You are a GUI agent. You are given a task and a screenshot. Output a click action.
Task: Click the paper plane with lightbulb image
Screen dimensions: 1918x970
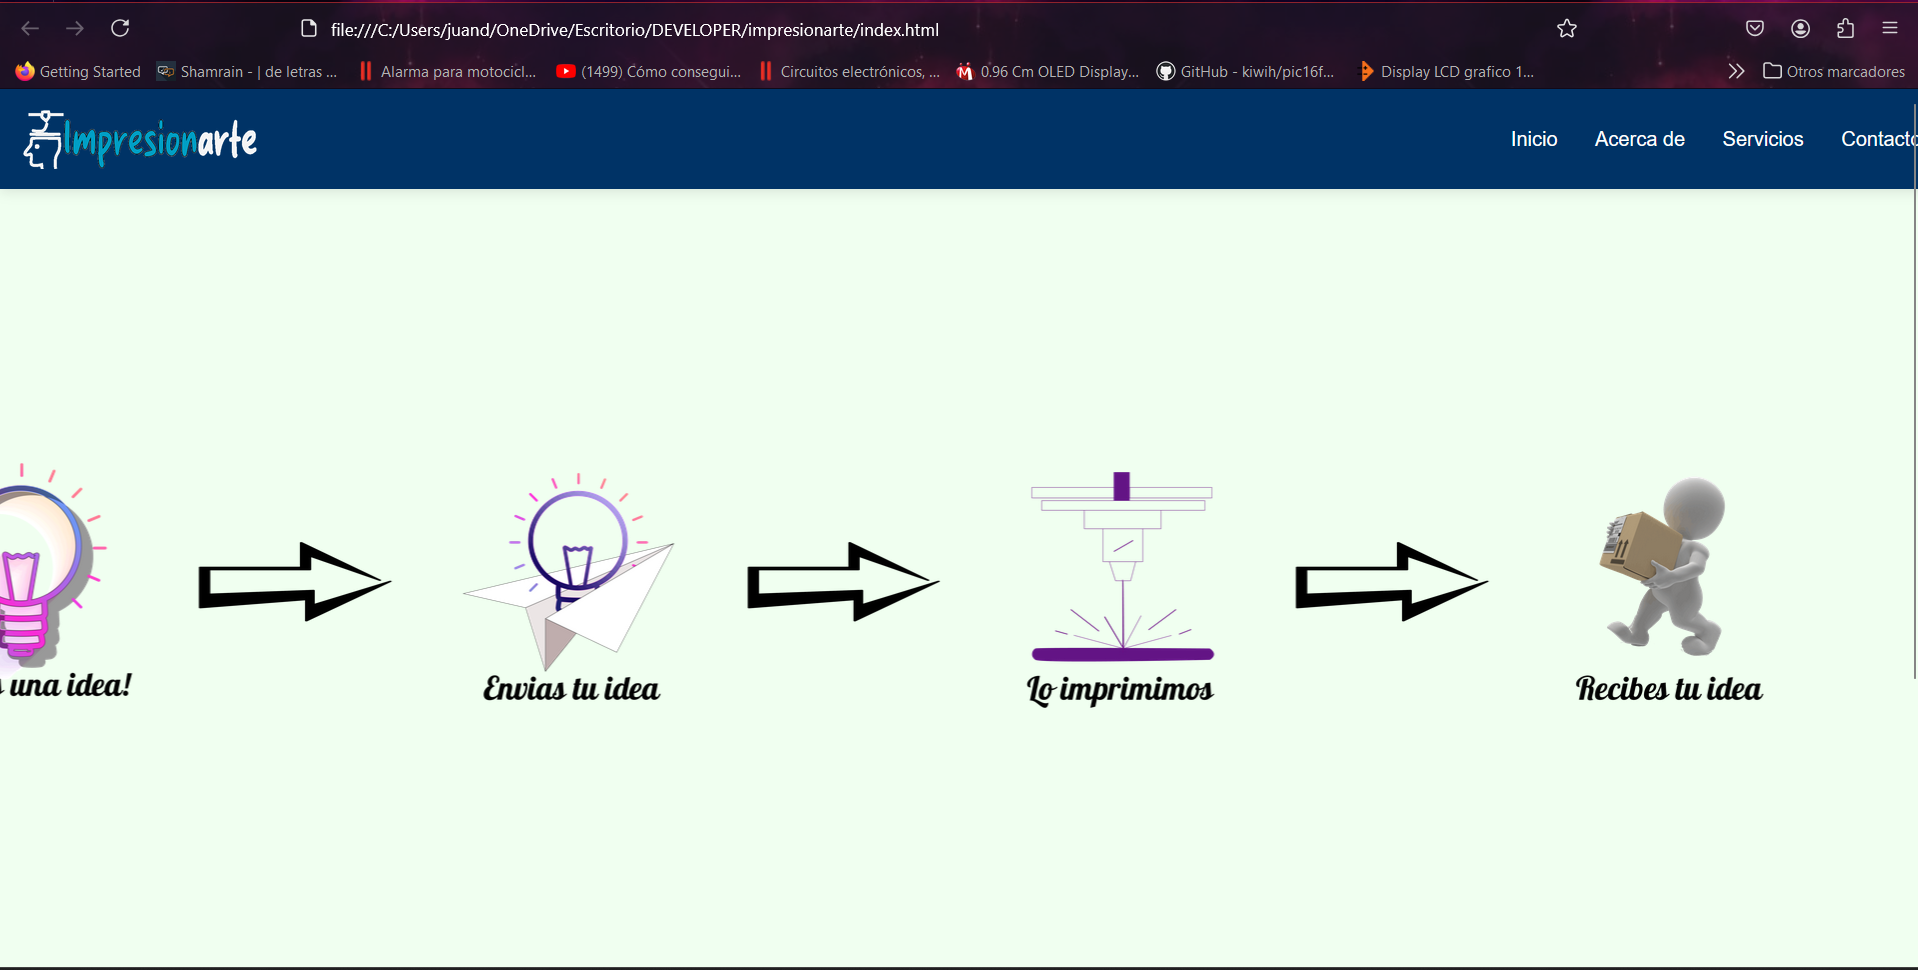coord(569,571)
